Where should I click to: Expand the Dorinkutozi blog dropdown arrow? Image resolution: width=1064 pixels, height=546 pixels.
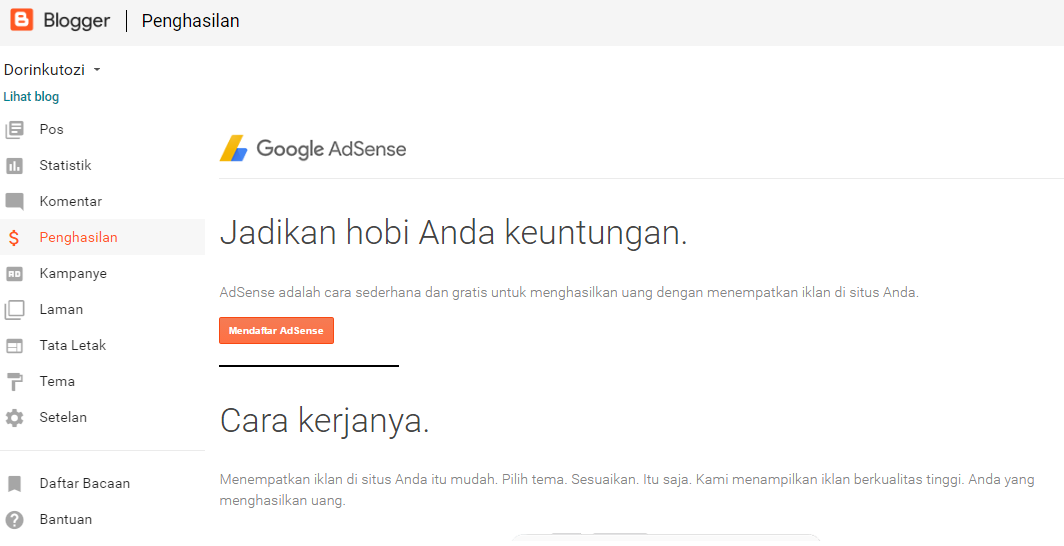click(97, 70)
